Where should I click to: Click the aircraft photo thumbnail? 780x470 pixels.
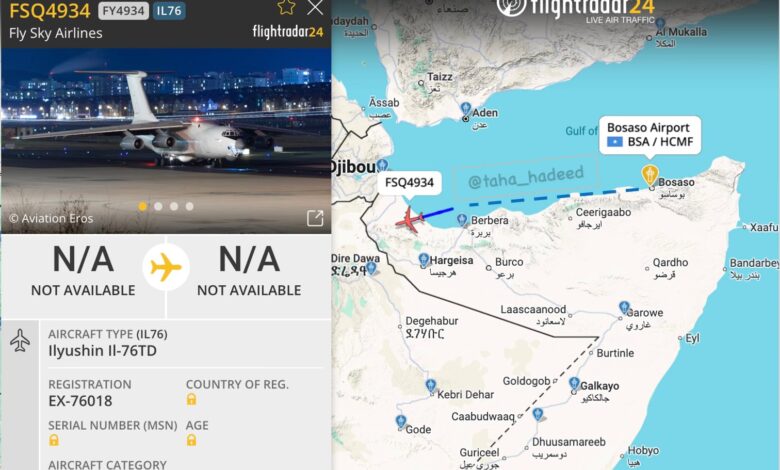(x=166, y=141)
